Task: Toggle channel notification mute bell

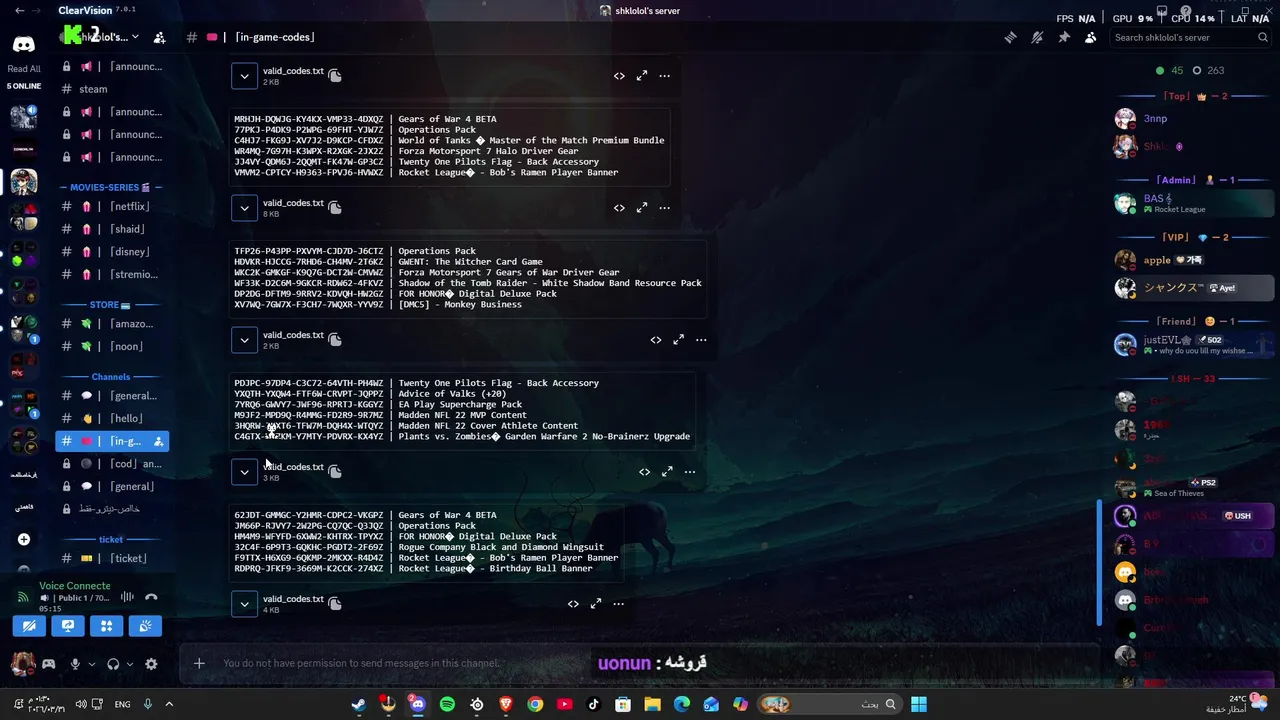Action: (1037, 37)
